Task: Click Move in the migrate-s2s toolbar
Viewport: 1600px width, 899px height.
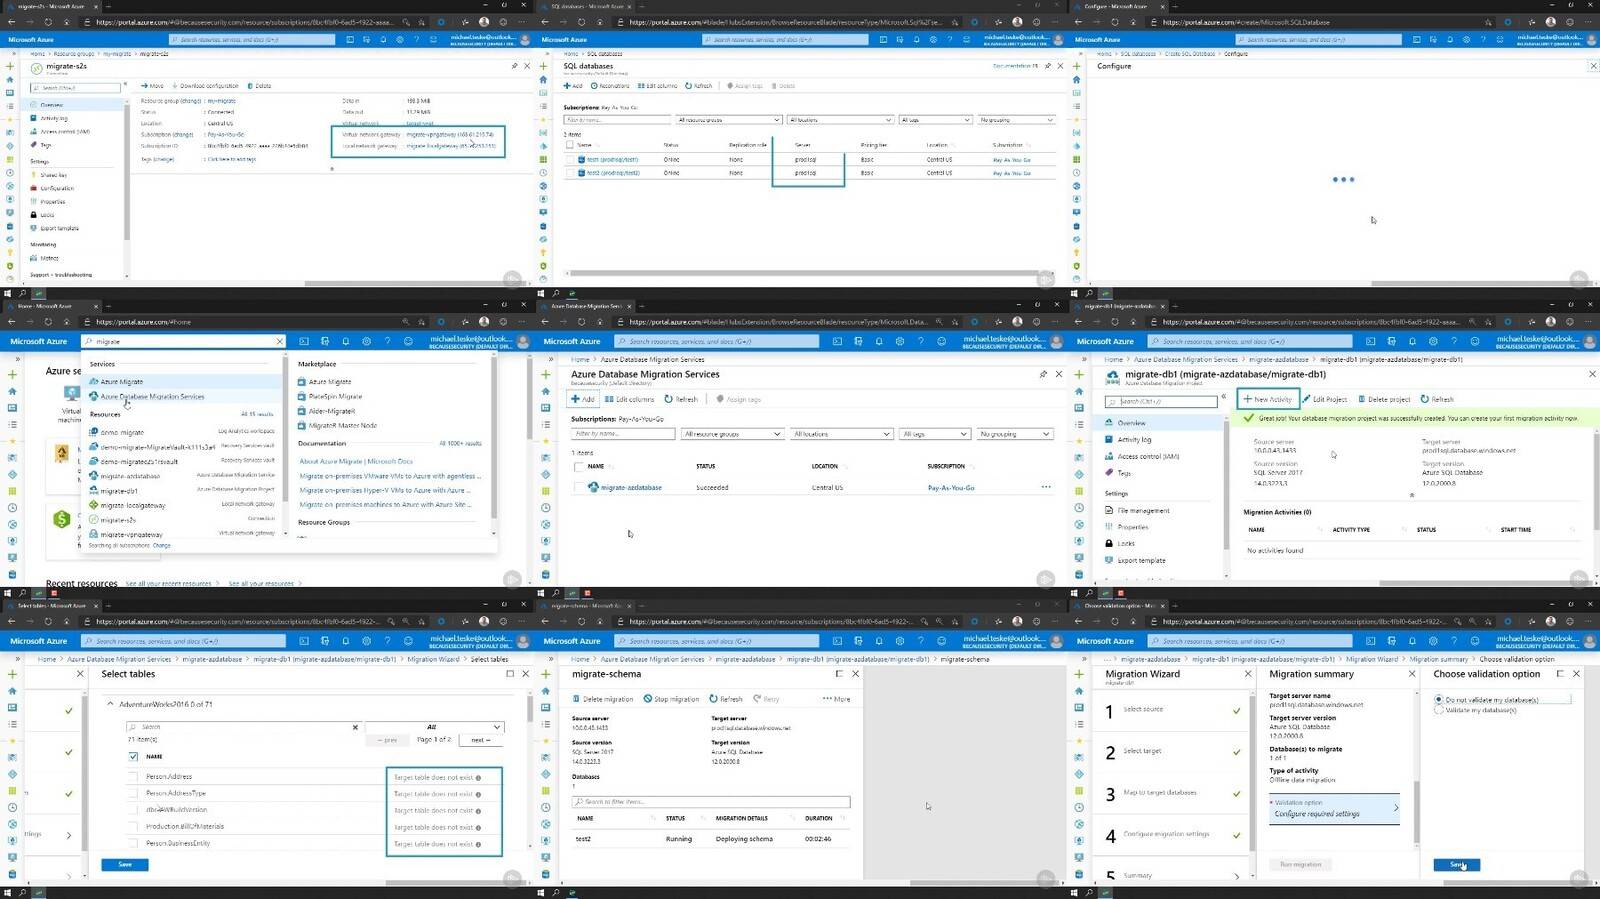Action: point(152,86)
